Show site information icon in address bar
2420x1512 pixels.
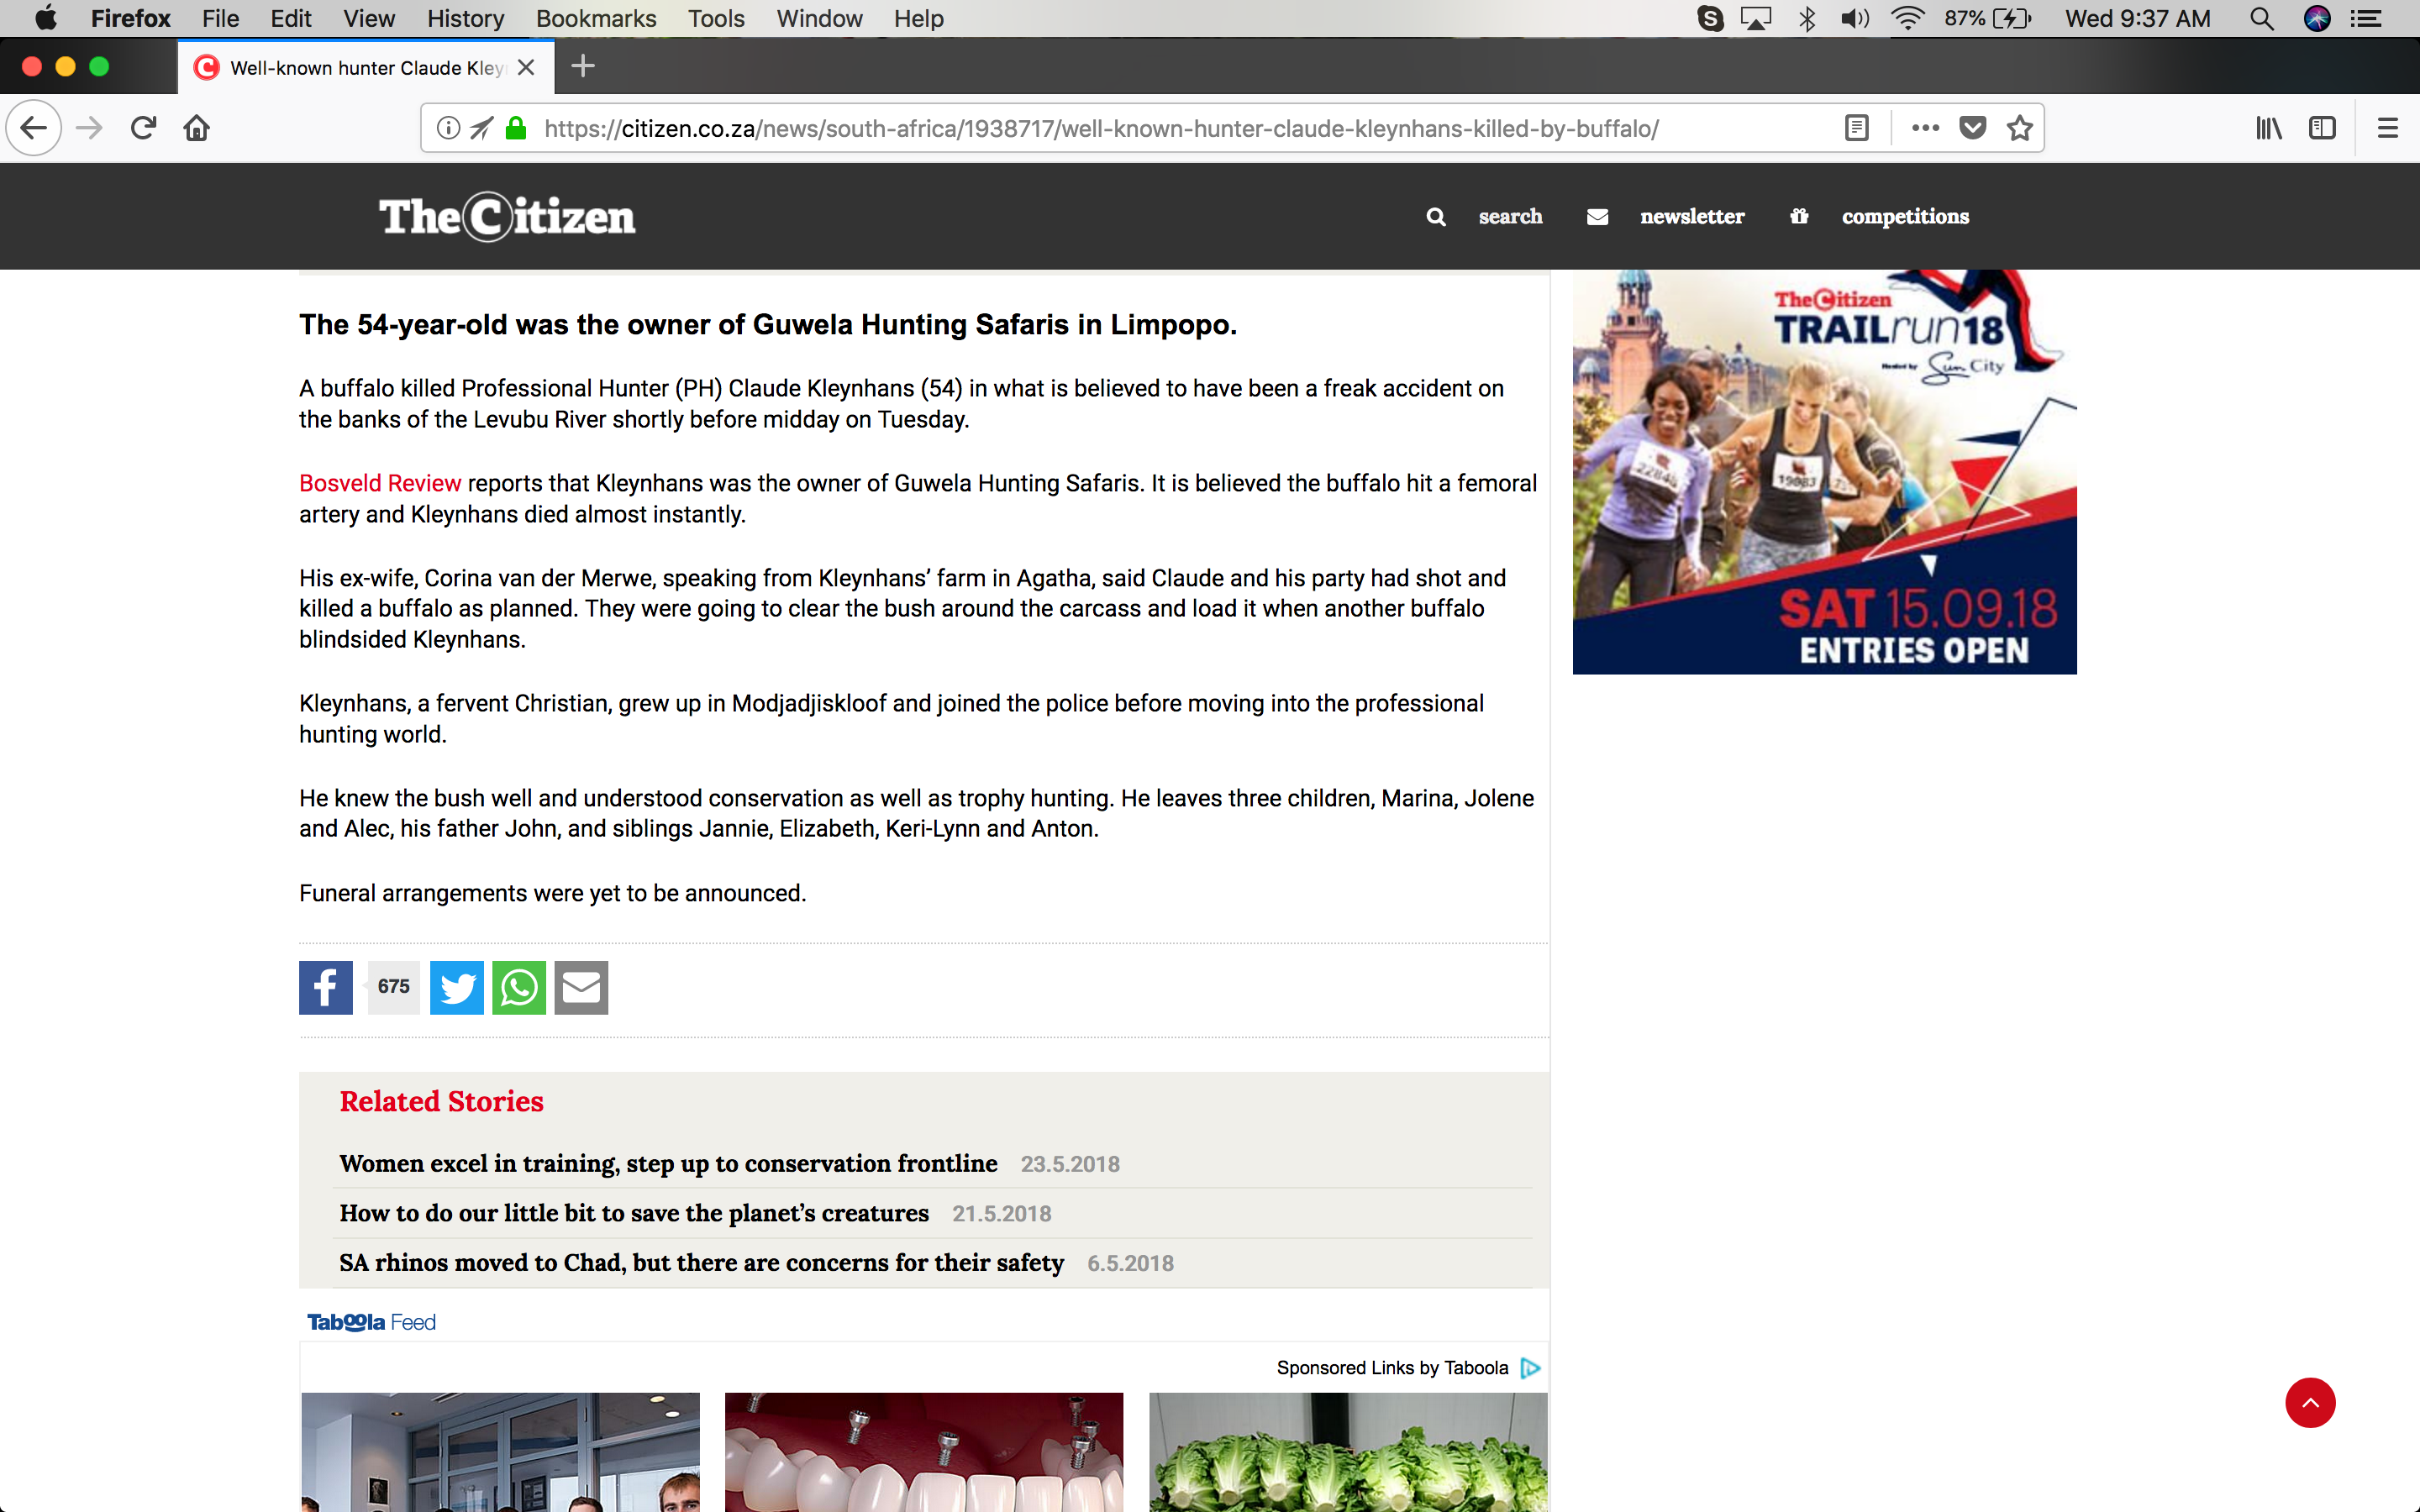pos(449,128)
